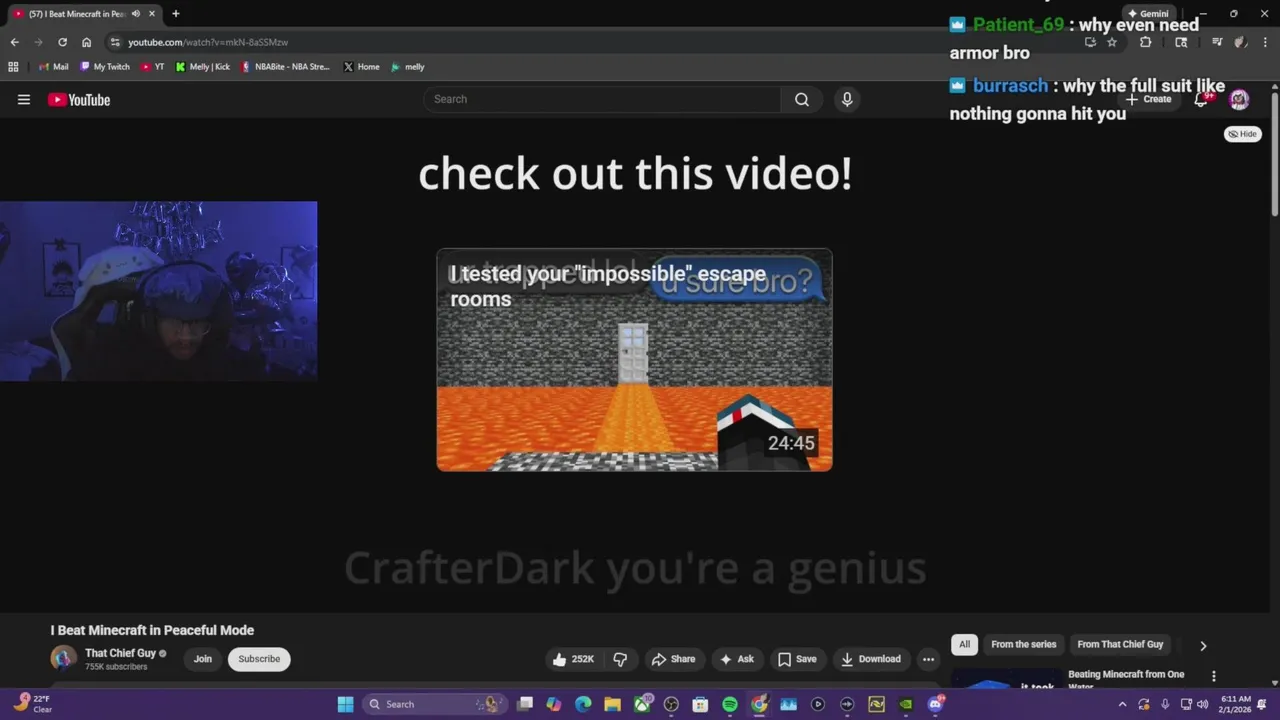This screenshot has width=1280, height=720.
Task: Open the My Twitch bookmark
Action: pos(105,67)
